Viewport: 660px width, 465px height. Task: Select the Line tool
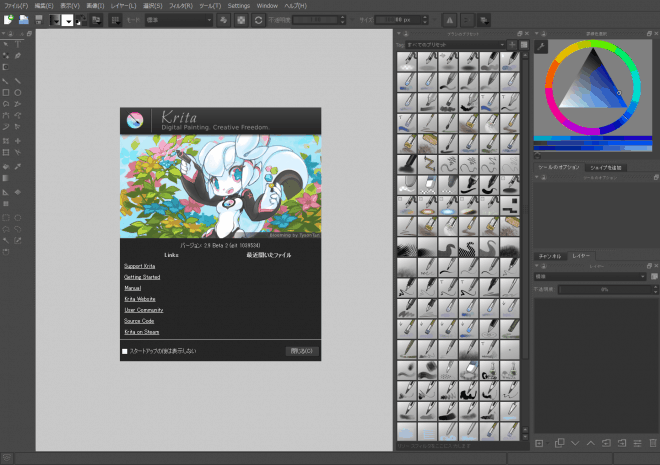(18, 80)
